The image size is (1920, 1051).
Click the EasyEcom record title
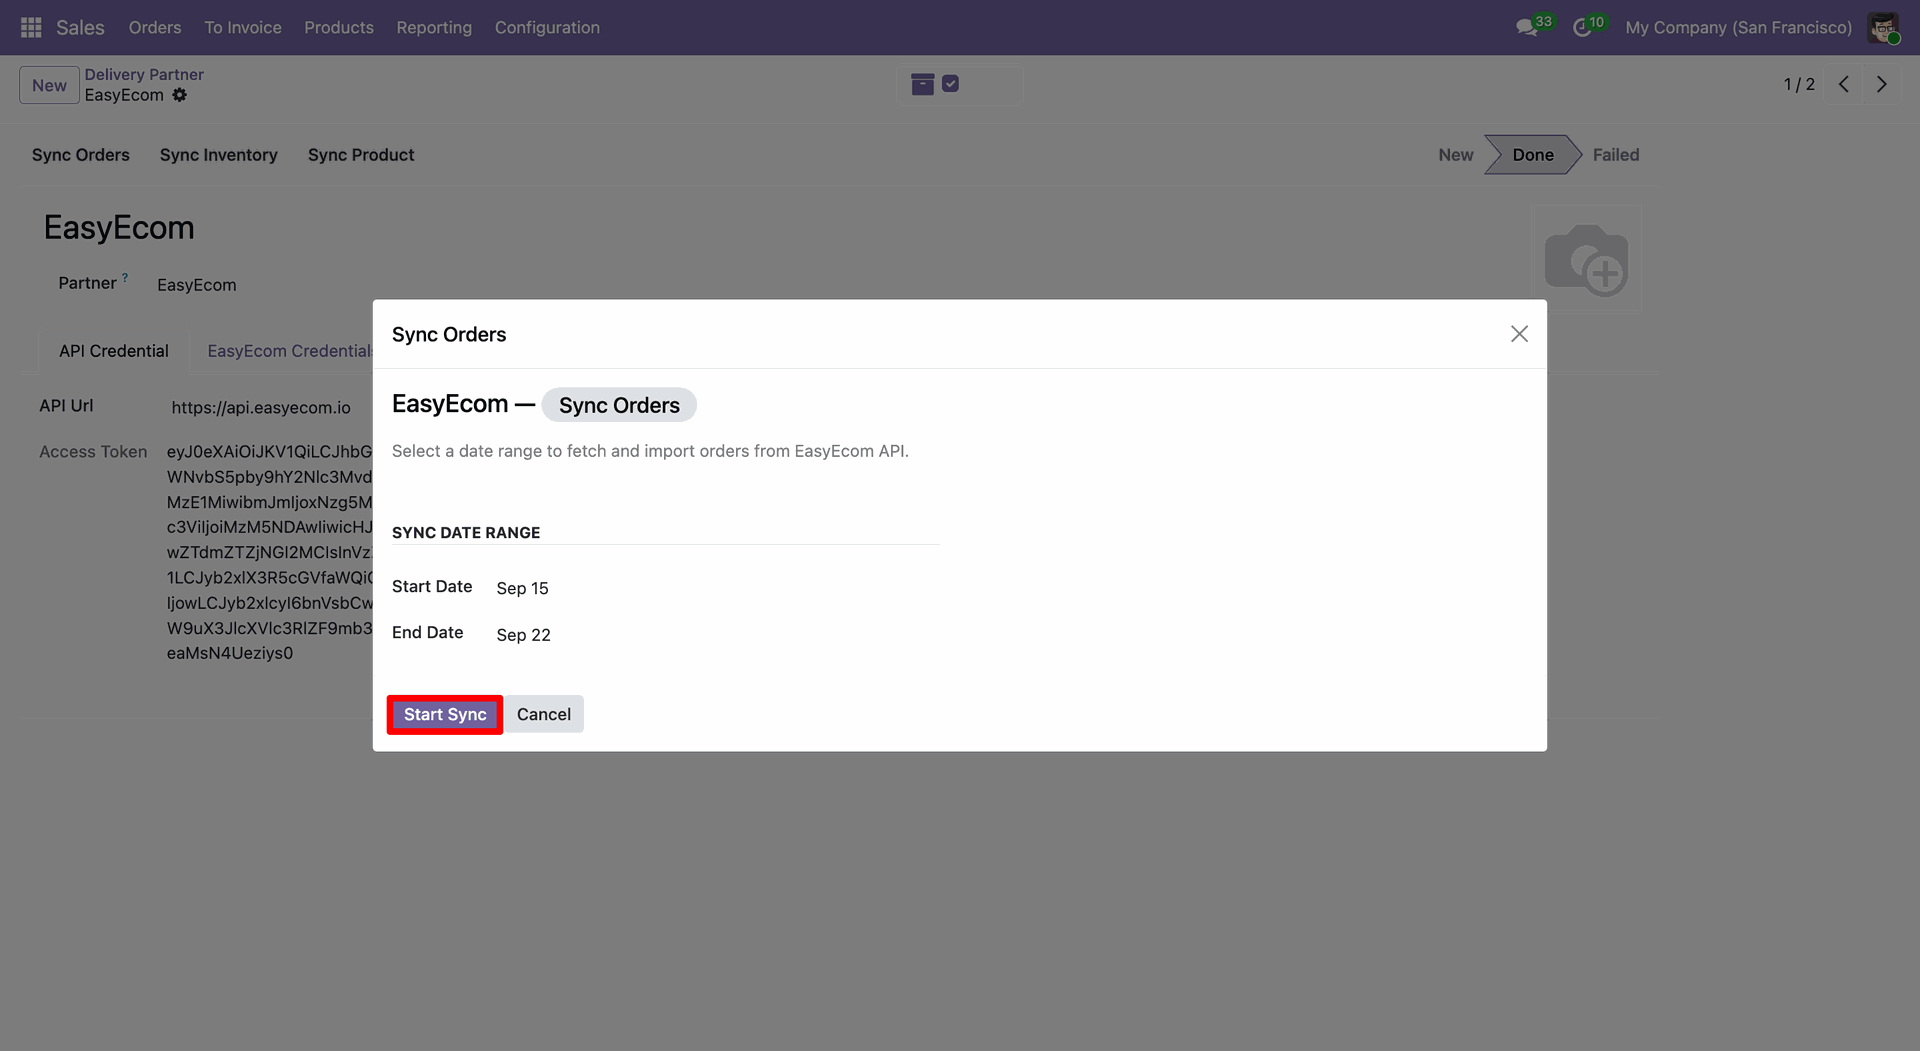point(119,228)
